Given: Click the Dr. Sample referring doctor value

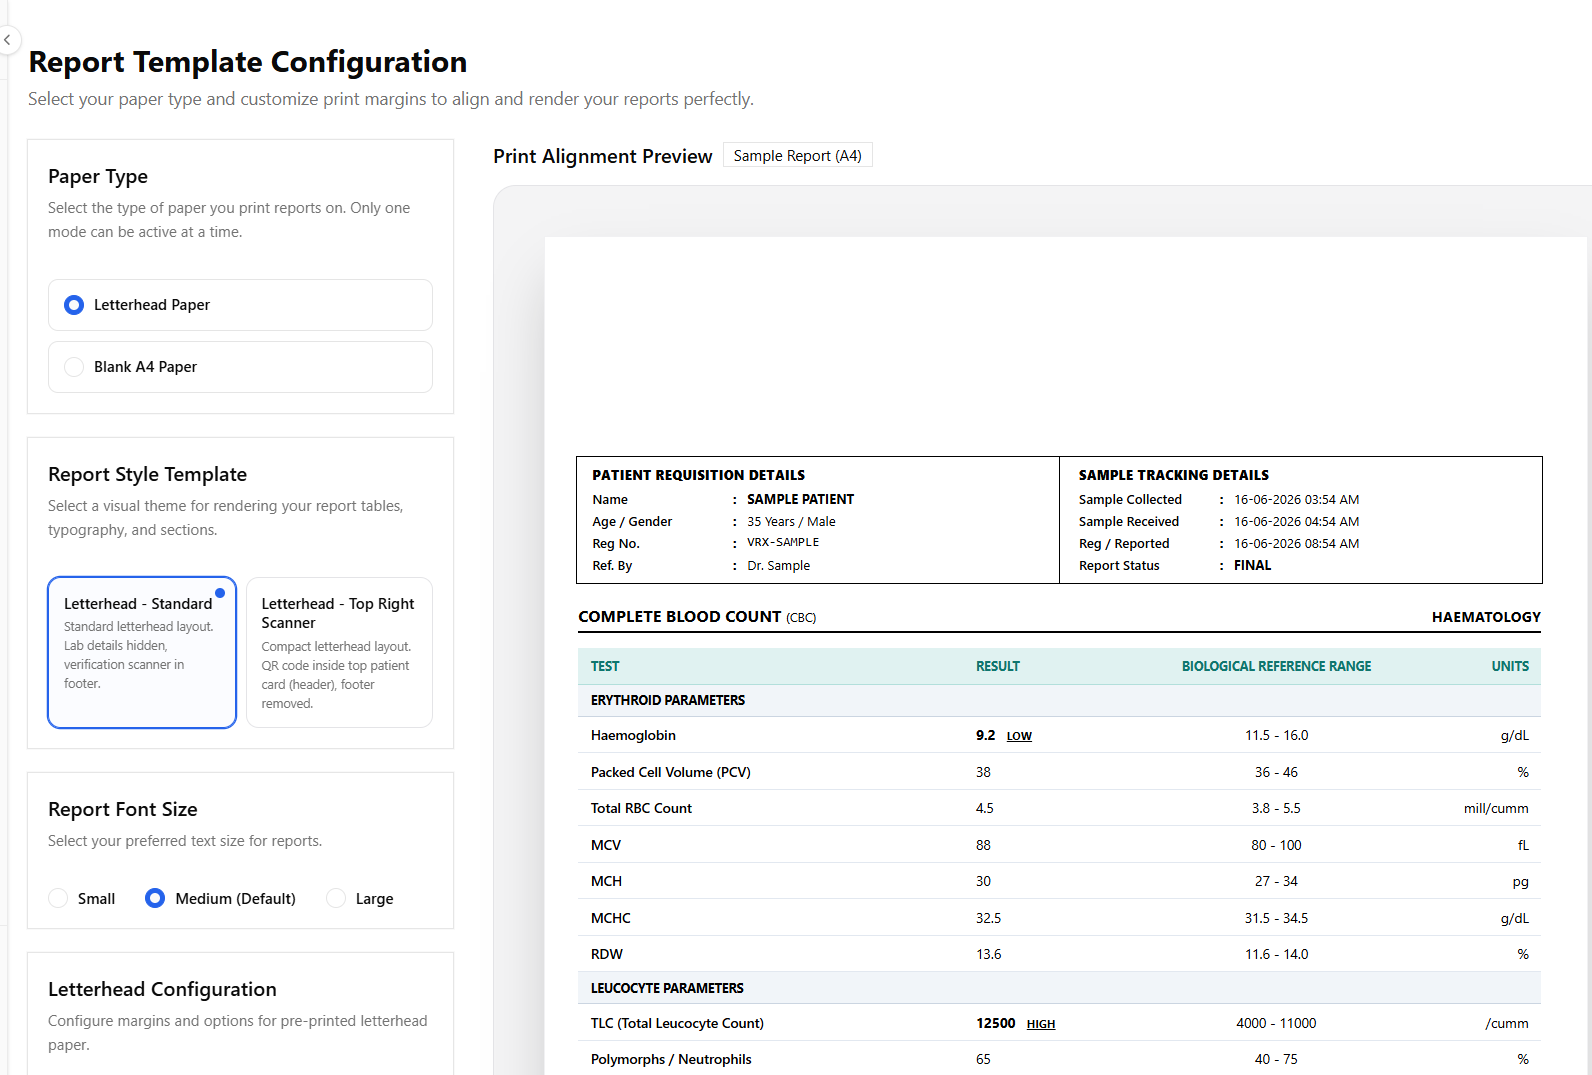Looking at the screenshot, I should [x=779, y=565].
